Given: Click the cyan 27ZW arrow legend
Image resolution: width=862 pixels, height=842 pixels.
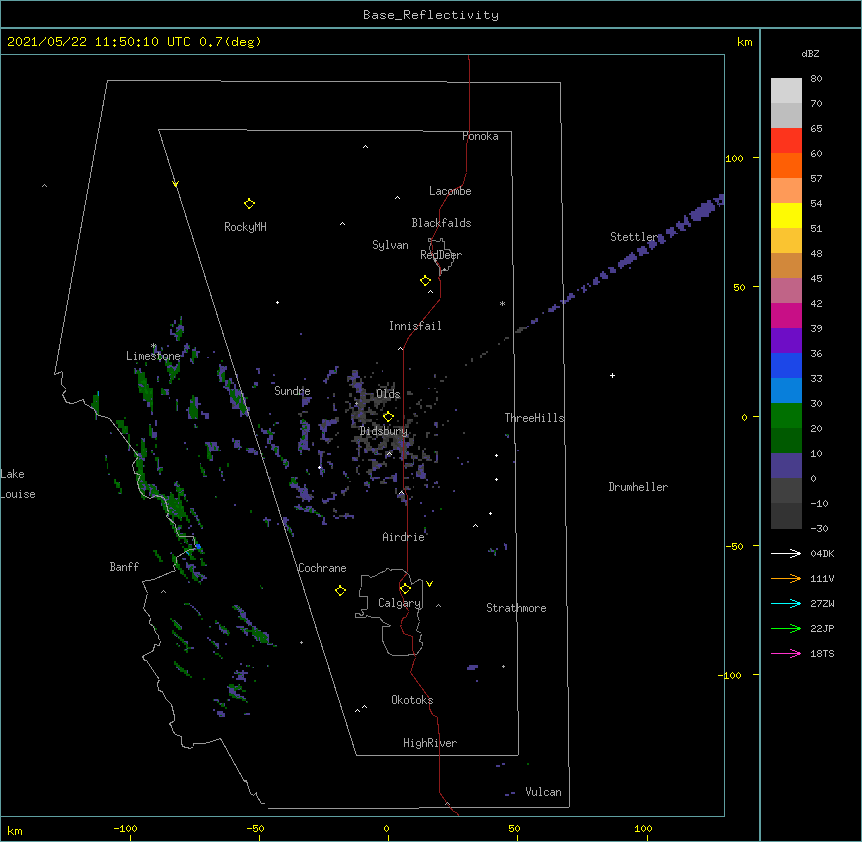Looking at the screenshot, I should click(x=786, y=603).
